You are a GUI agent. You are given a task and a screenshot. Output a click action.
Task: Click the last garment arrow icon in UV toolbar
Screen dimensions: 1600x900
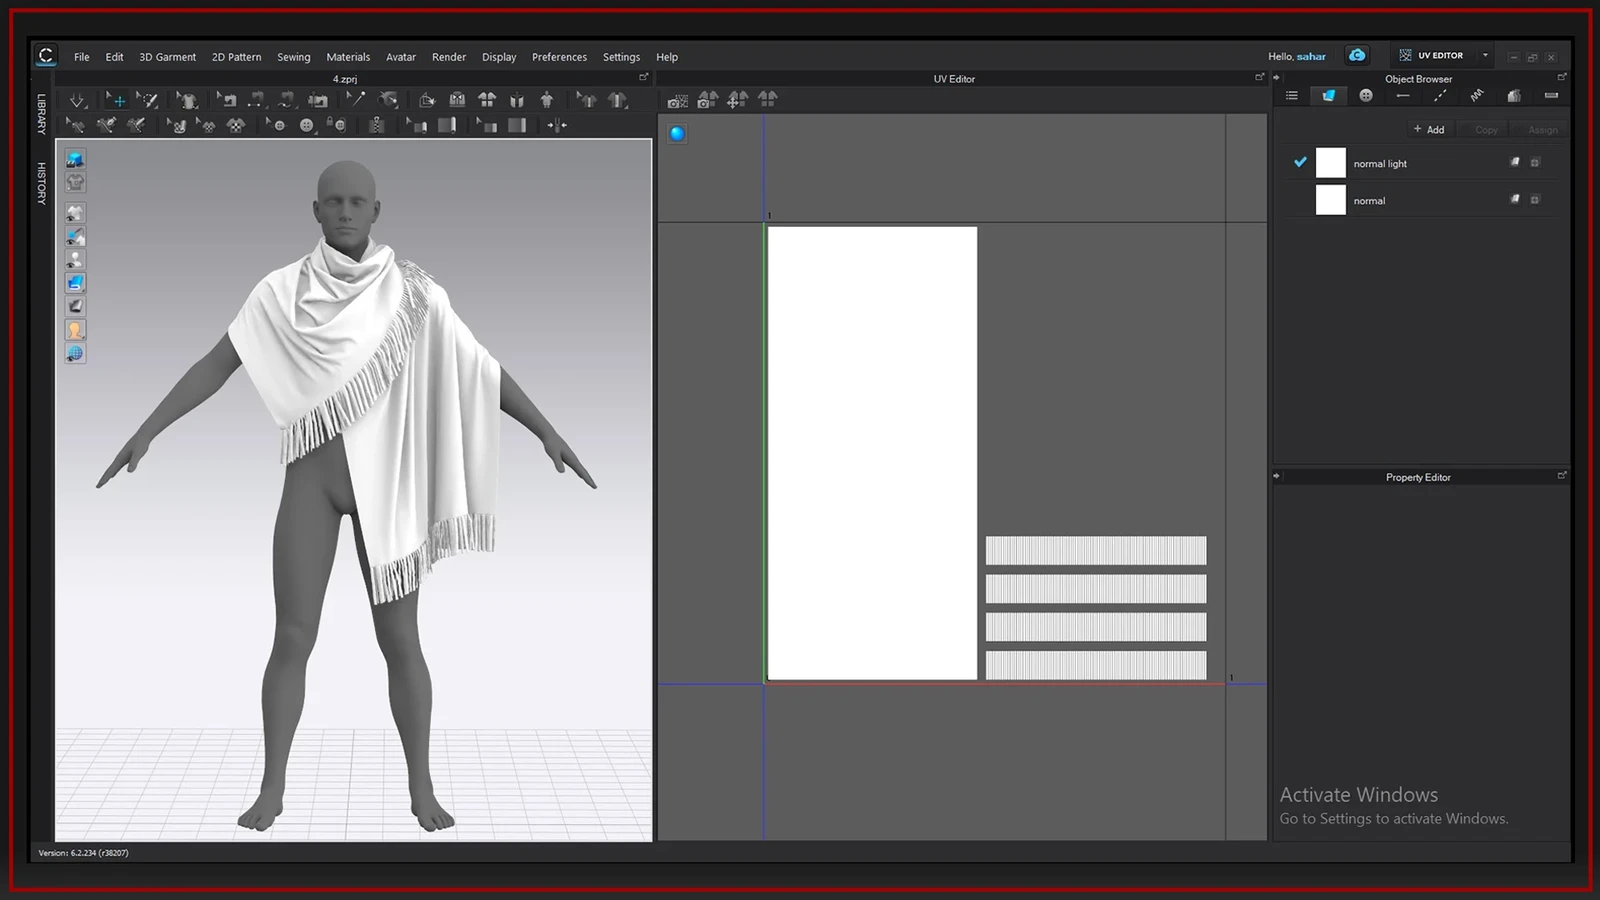[x=768, y=99]
